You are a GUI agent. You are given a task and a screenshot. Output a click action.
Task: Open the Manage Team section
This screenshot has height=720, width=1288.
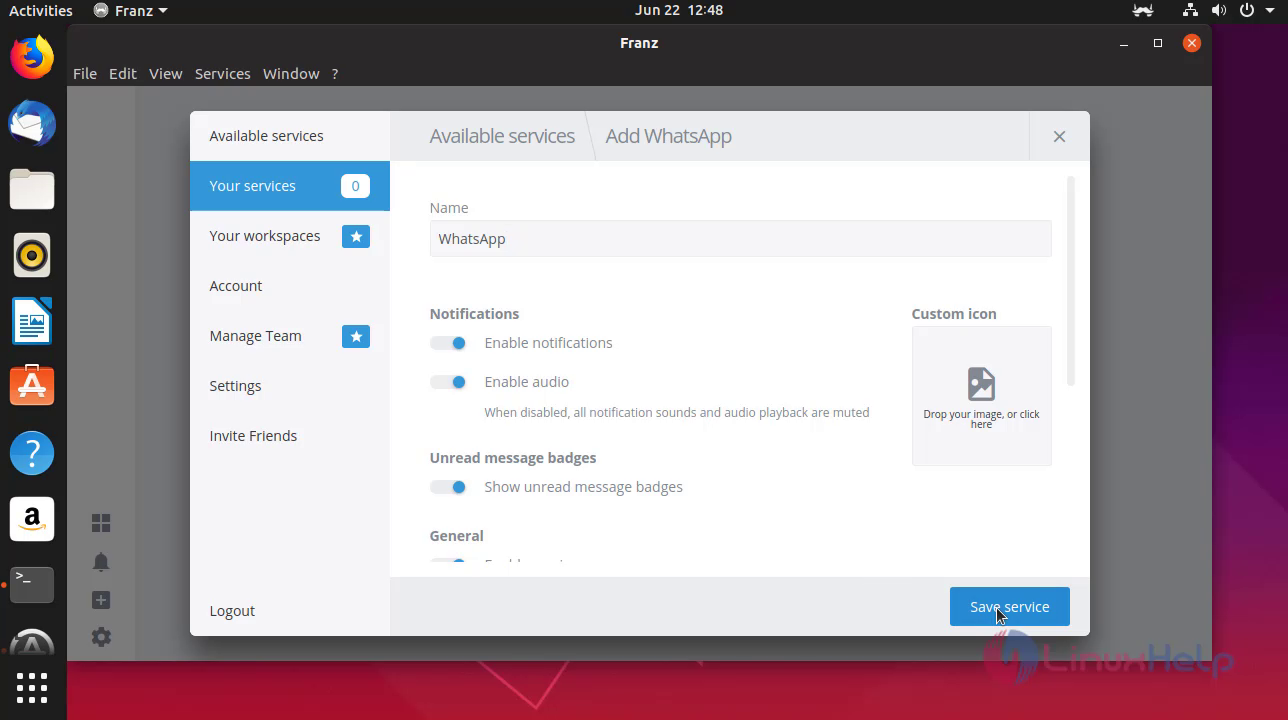(290, 336)
